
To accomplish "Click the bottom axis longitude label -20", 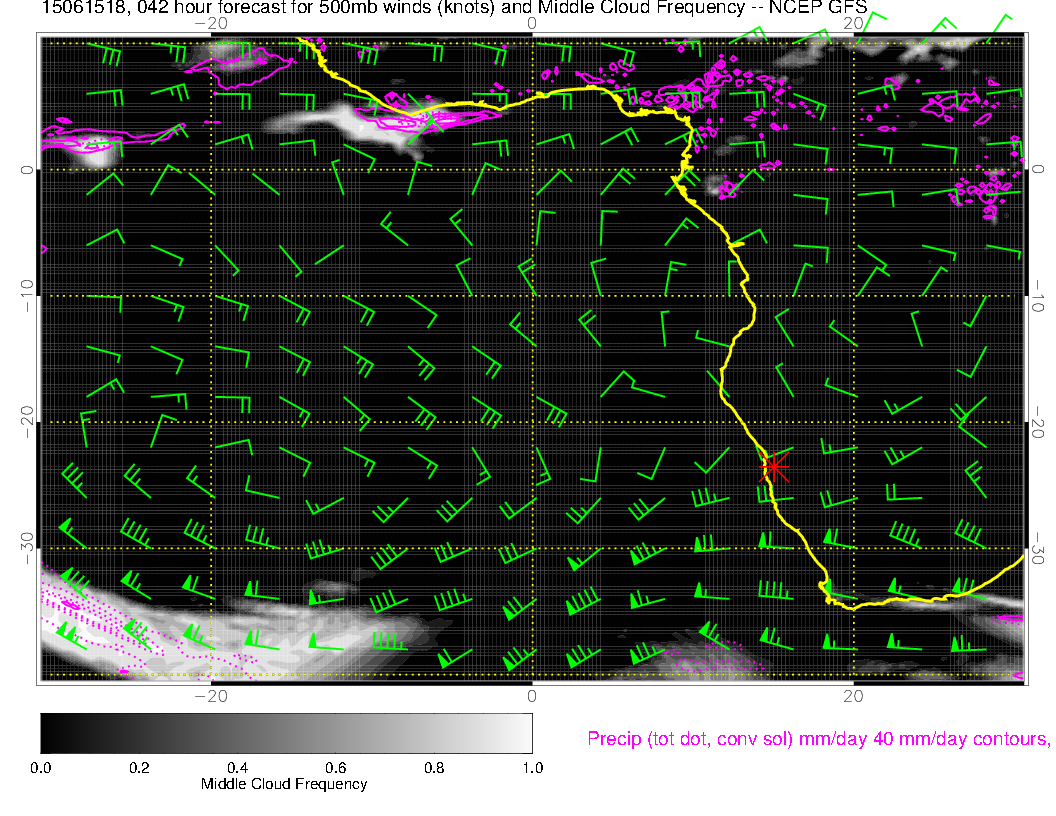I will pos(208,695).
